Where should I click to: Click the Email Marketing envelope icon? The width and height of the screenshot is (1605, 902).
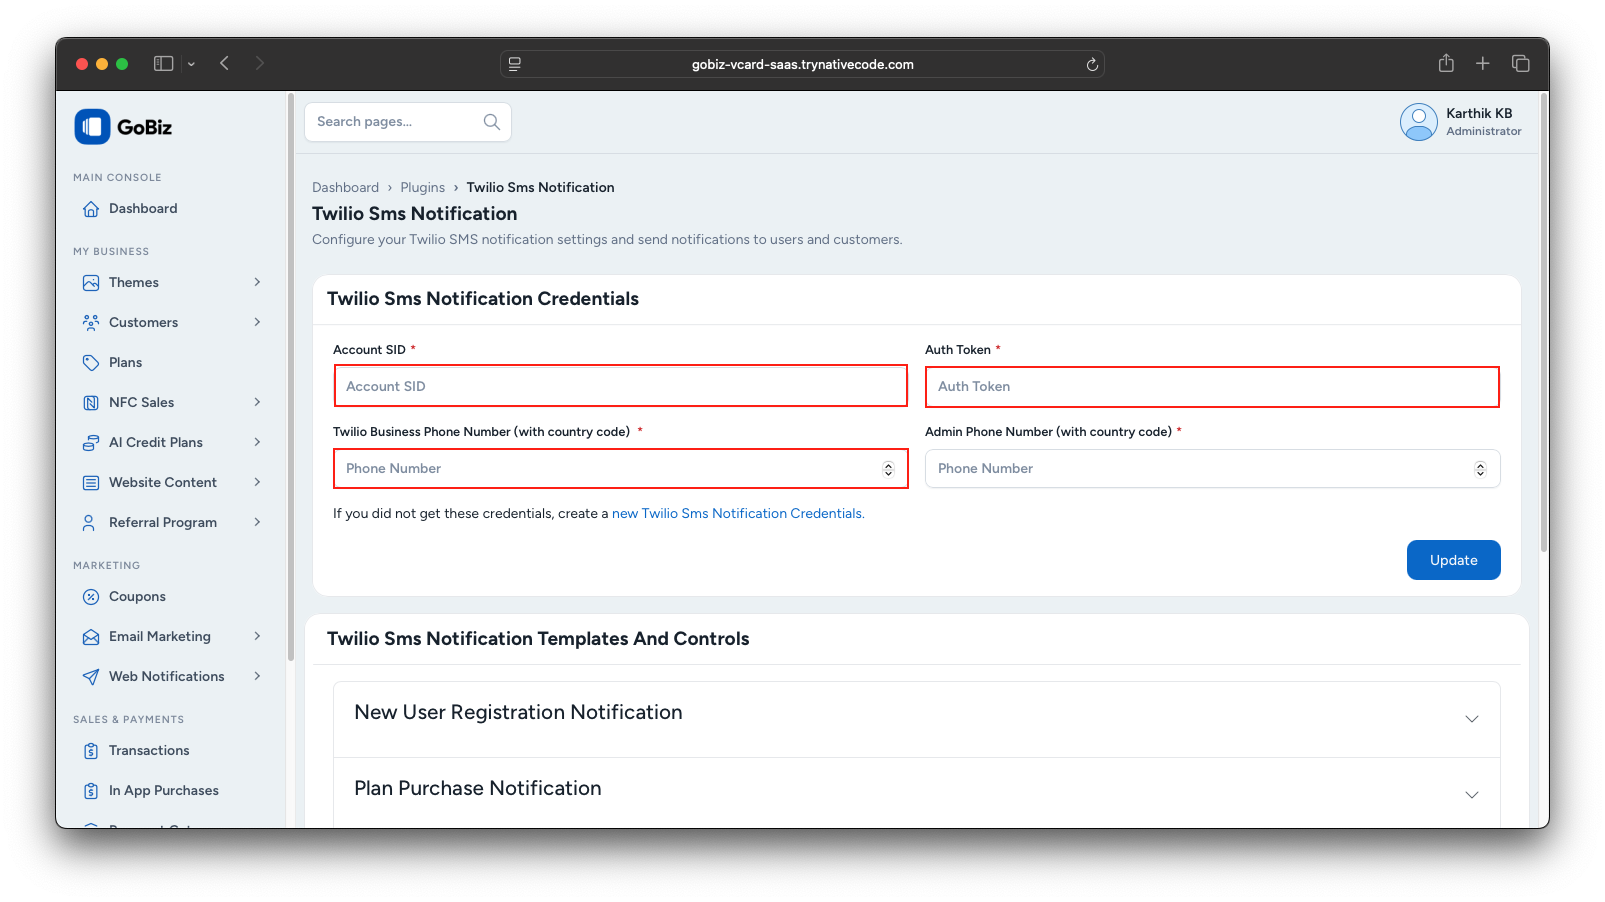[91, 637]
